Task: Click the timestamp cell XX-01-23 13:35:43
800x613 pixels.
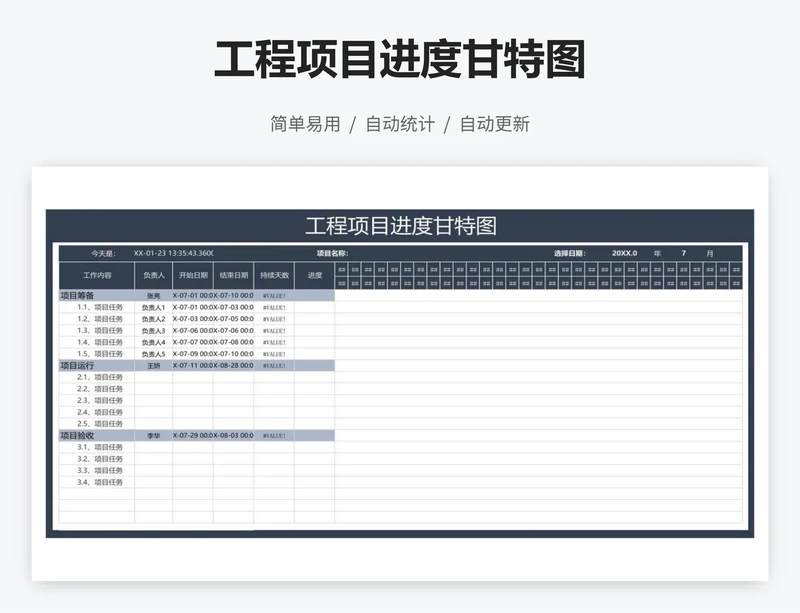Action: [173, 254]
